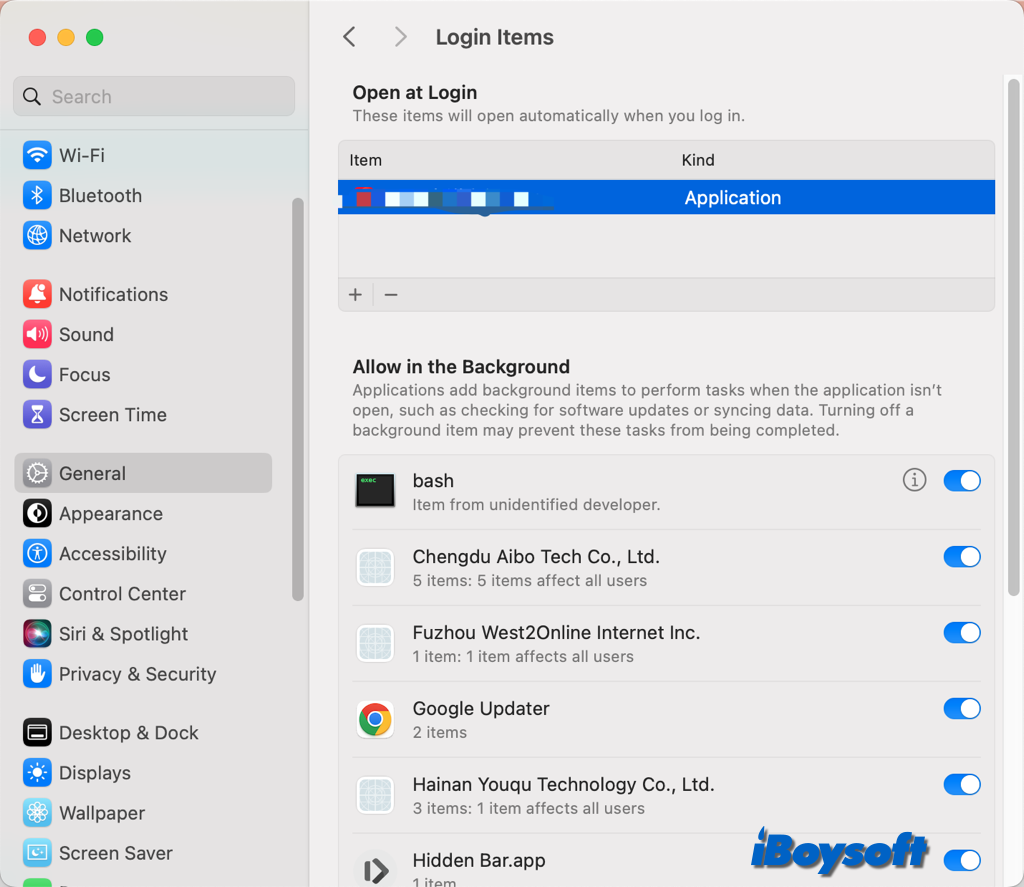The width and height of the screenshot is (1024, 887).
Task: Click the sidebar vertical scrollbar
Action: [x=297, y=400]
